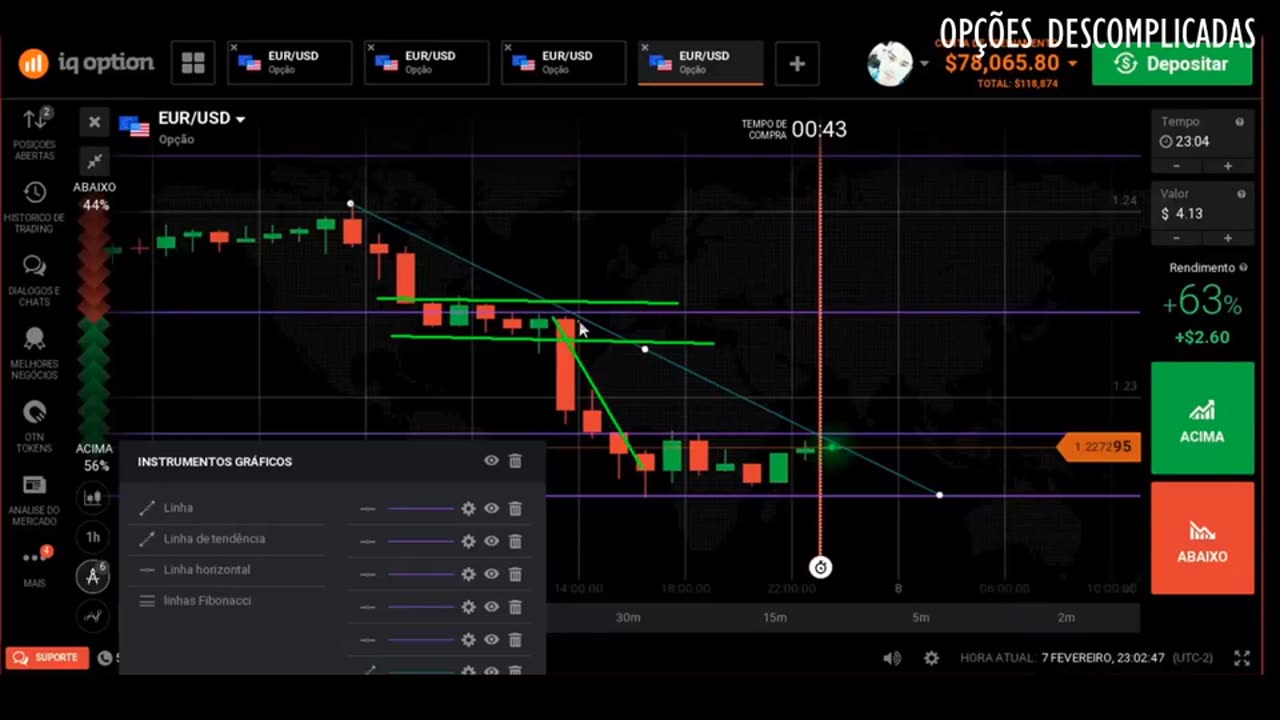Expand the EUR/USD asset dropdown arrow

coord(240,119)
